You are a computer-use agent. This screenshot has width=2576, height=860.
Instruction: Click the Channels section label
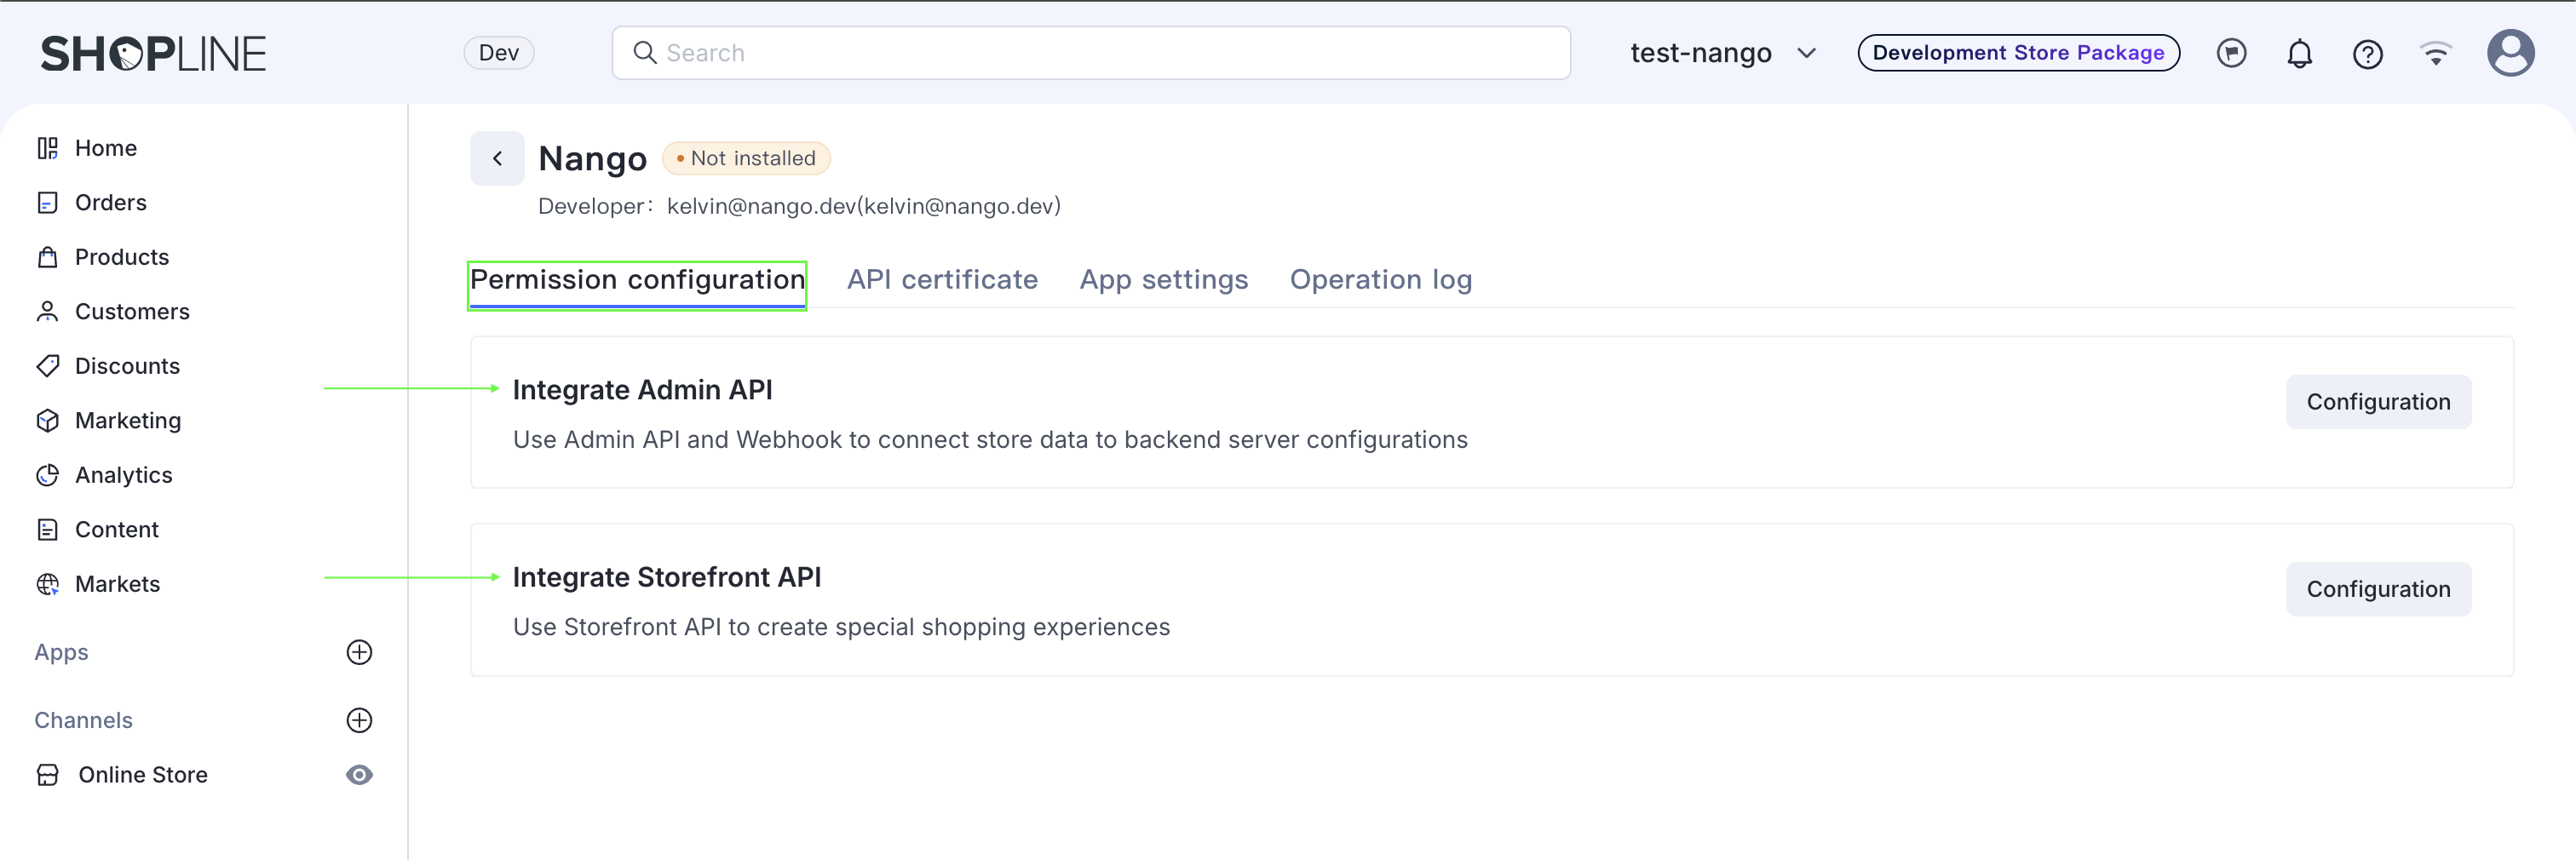tap(83, 720)
